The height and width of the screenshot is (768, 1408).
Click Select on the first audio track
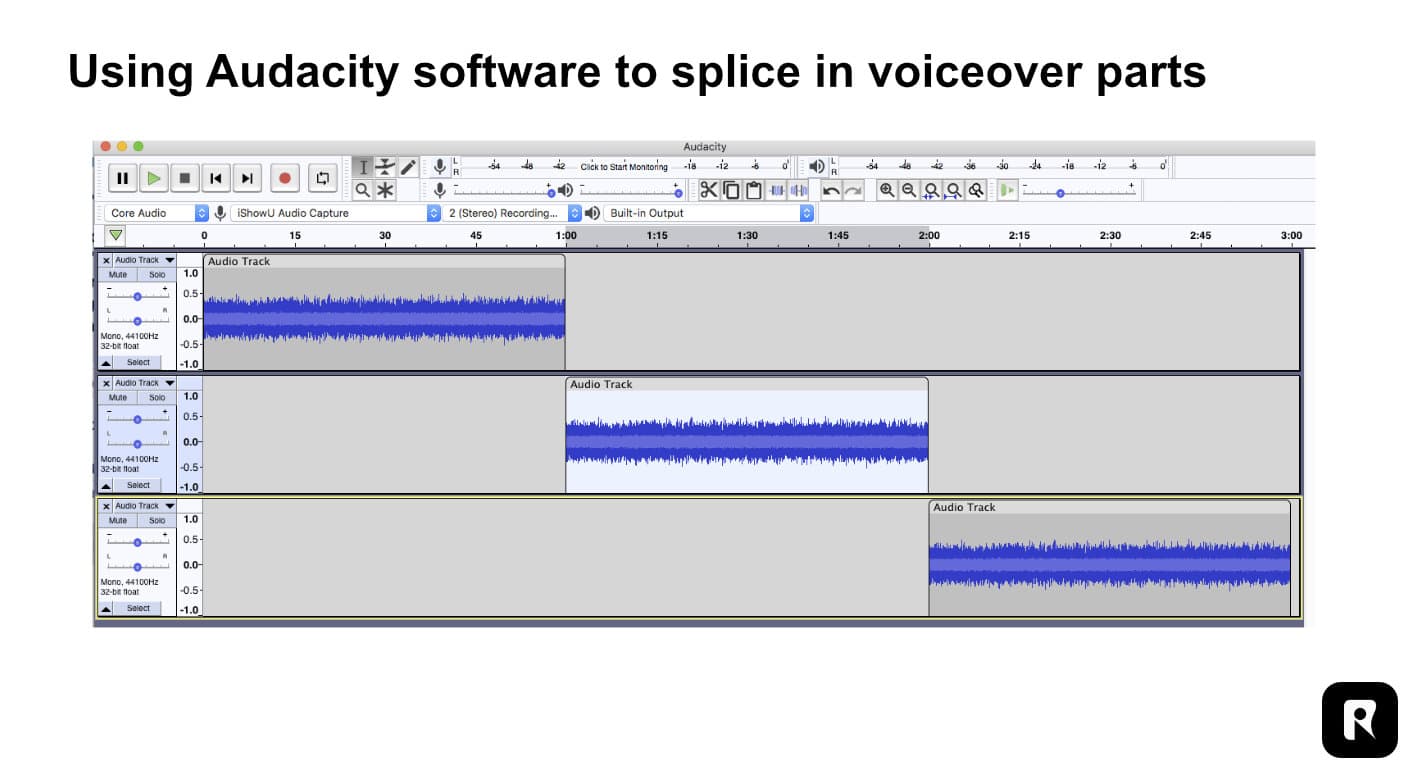click(138, 362)
